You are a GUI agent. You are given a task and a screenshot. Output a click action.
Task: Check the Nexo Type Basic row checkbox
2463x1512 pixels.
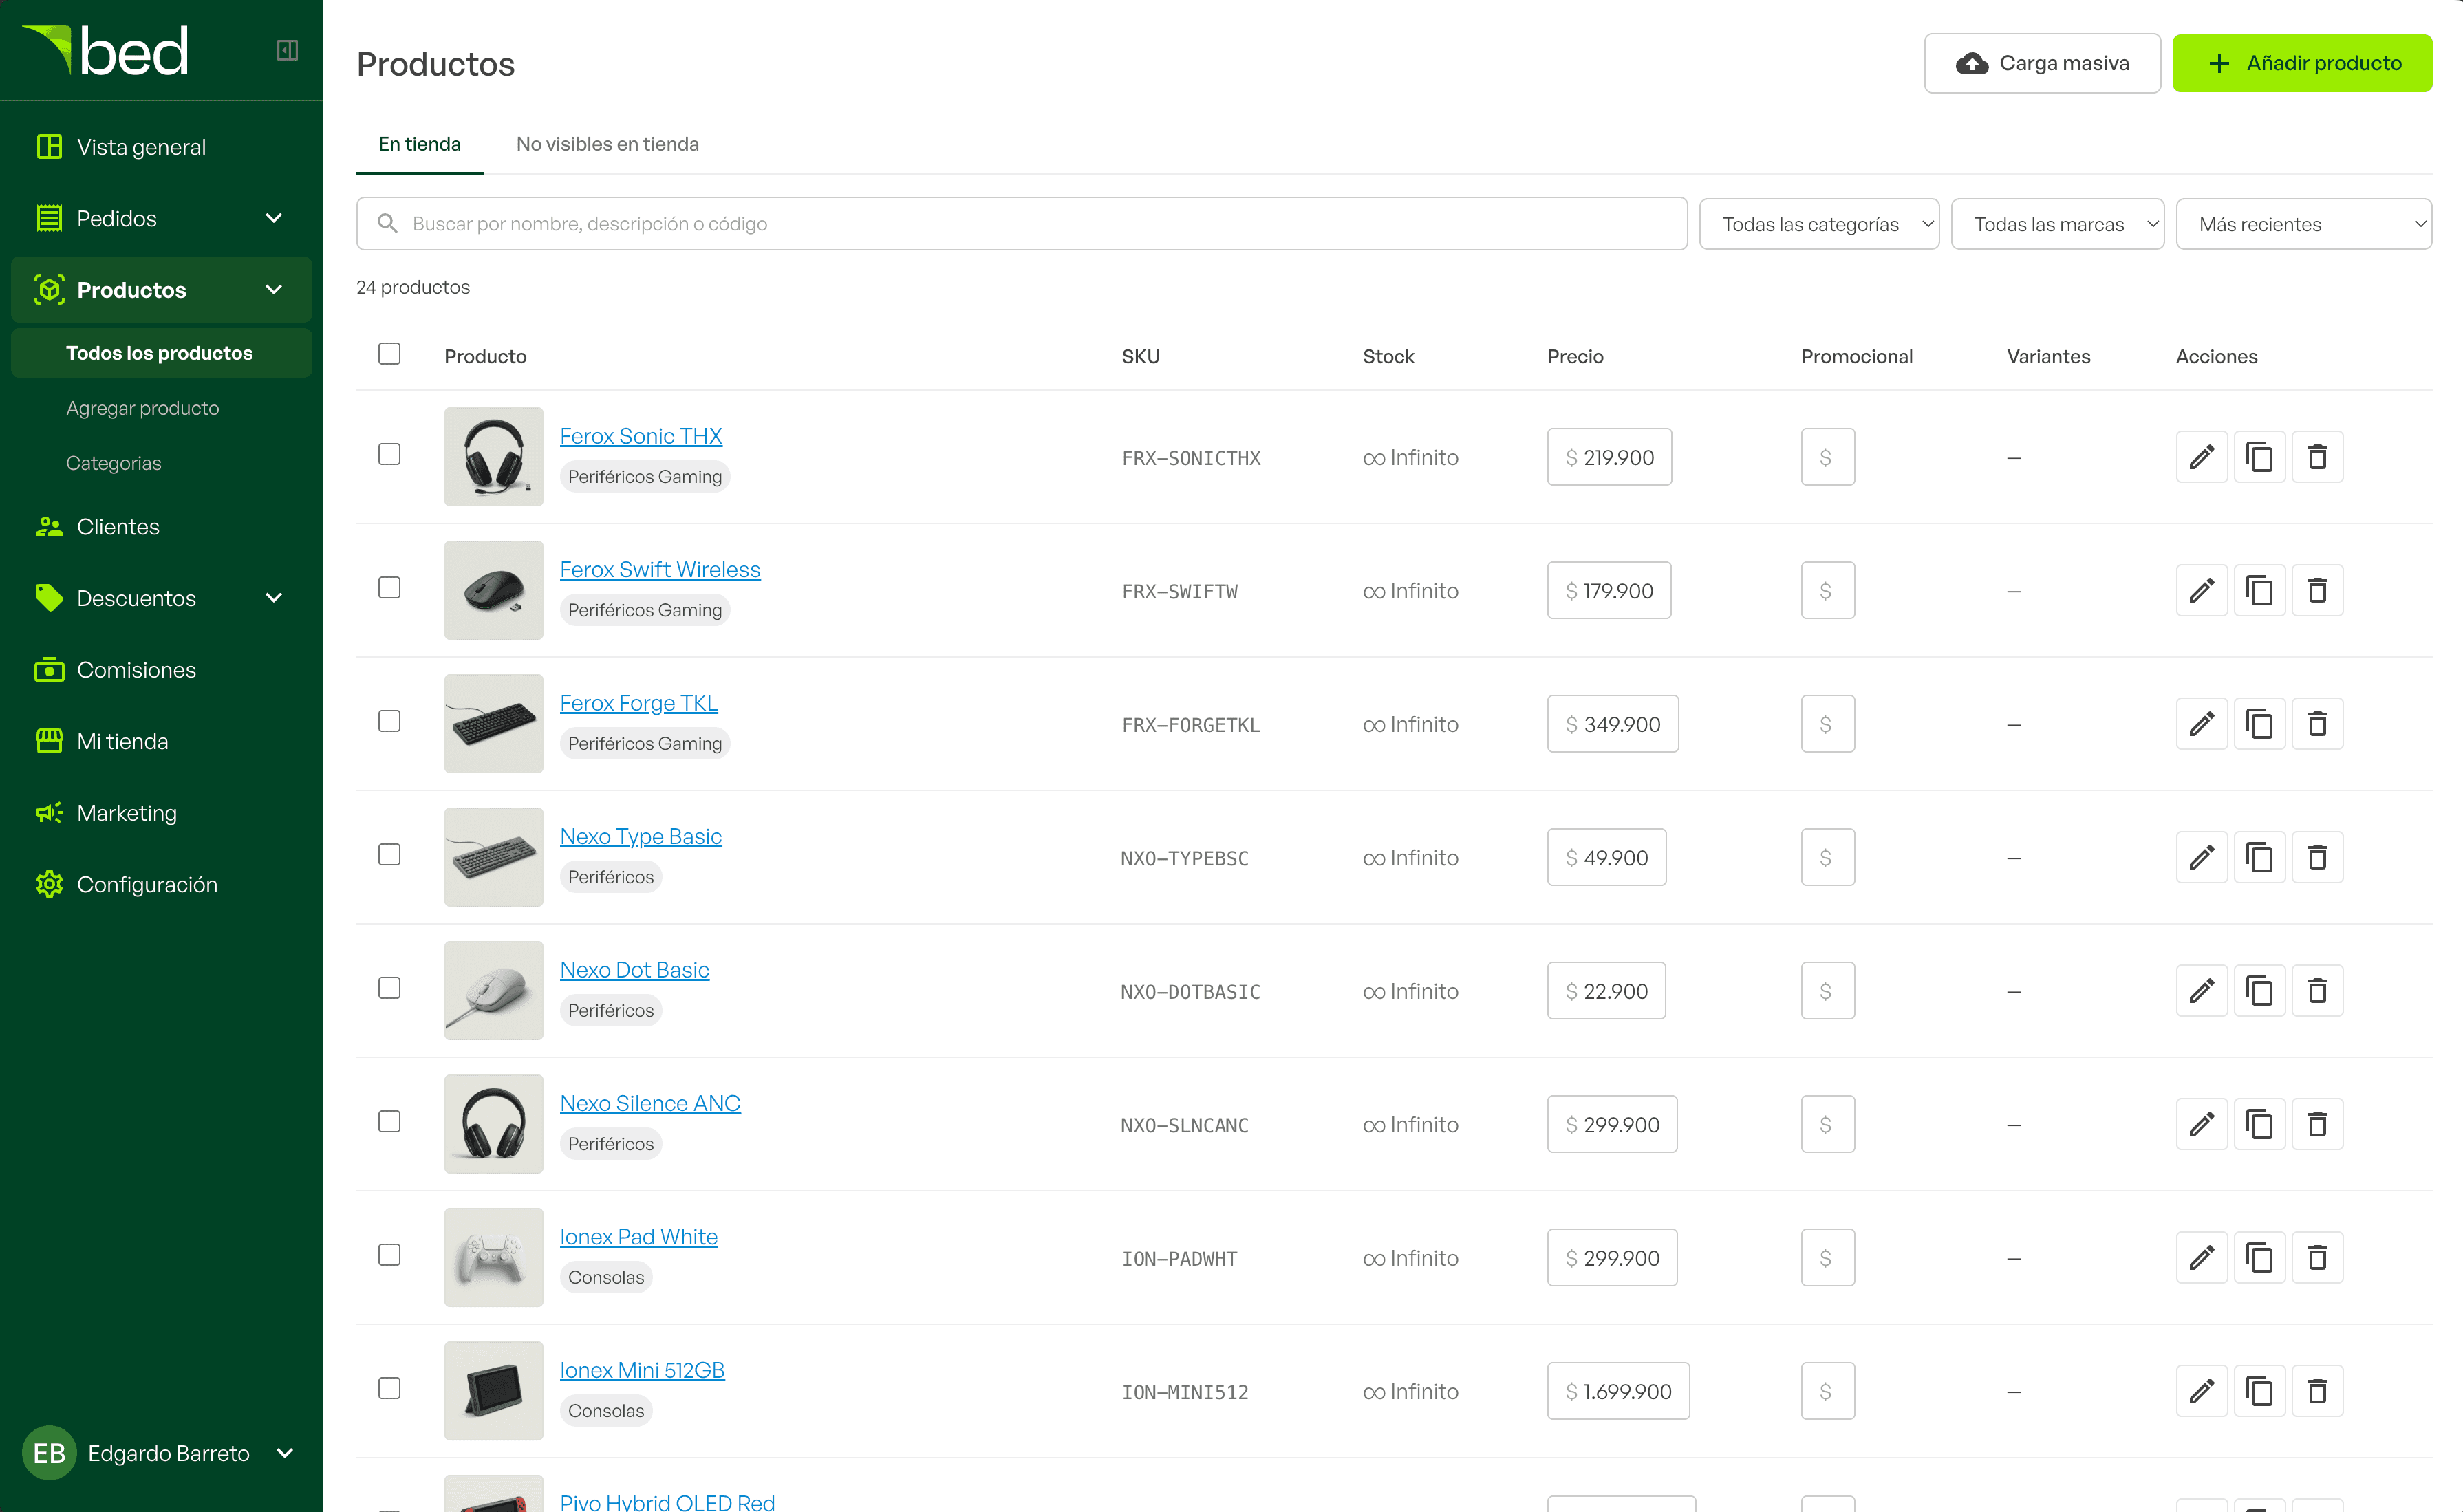[x=389, y=855]
